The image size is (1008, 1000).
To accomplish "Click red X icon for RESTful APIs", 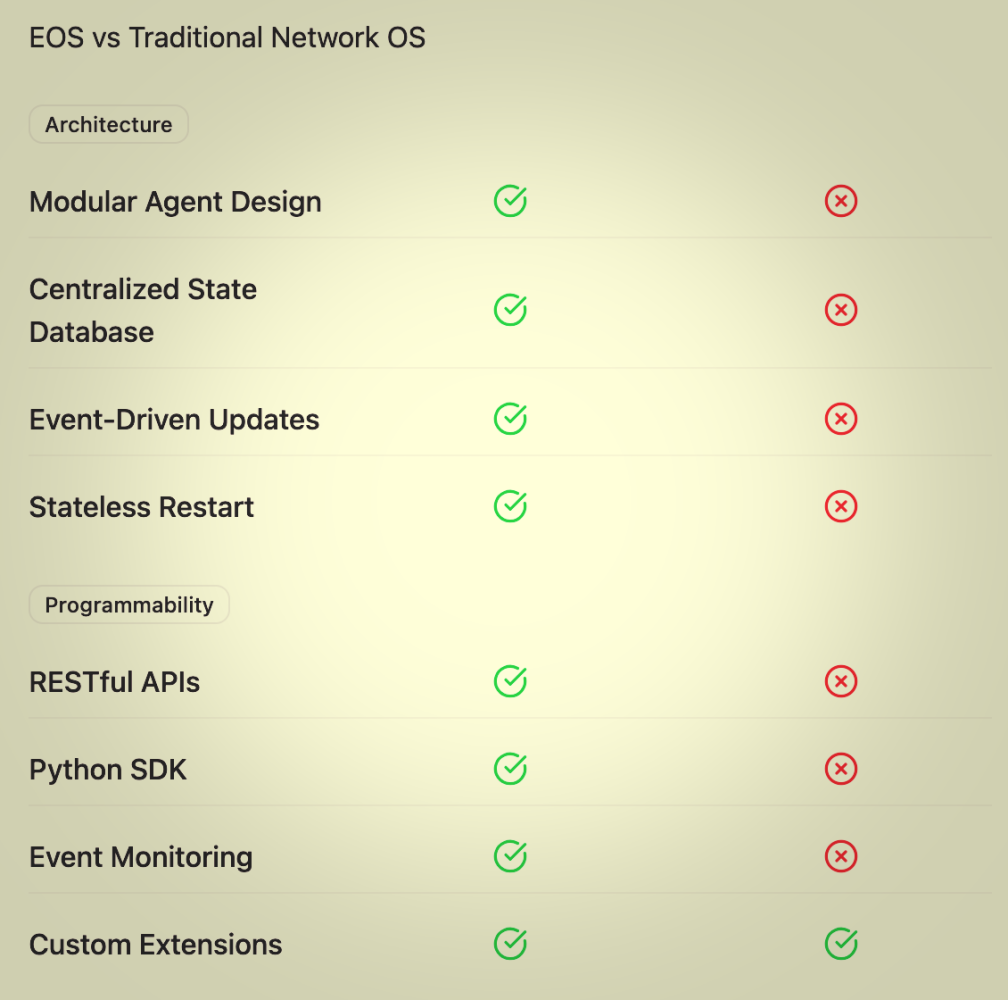I will pyautogui.click(x=841, y=682).
